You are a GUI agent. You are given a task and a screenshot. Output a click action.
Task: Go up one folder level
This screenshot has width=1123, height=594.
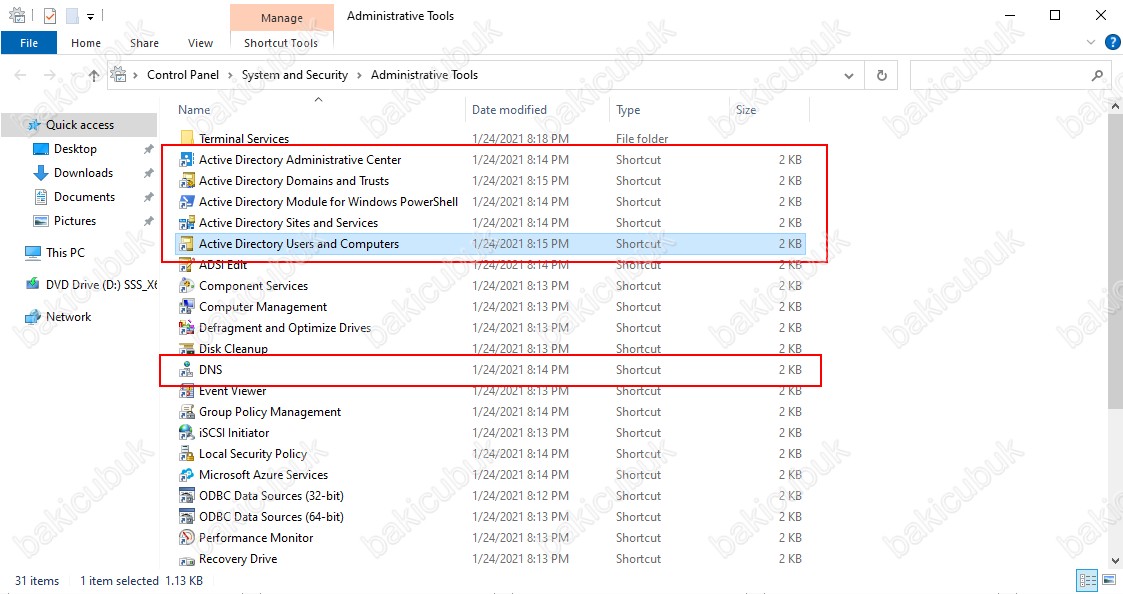(x=94, y=75)
